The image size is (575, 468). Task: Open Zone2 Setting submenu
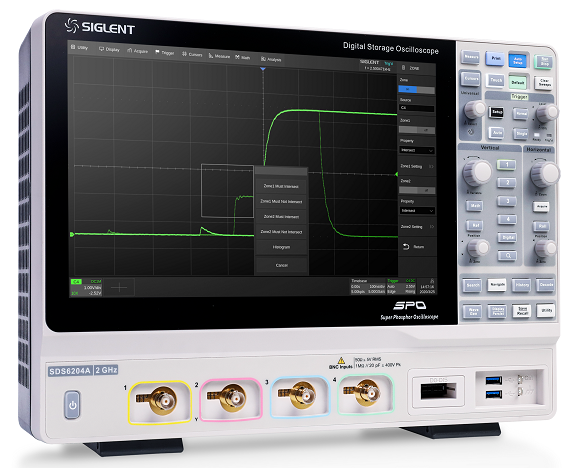417,227
